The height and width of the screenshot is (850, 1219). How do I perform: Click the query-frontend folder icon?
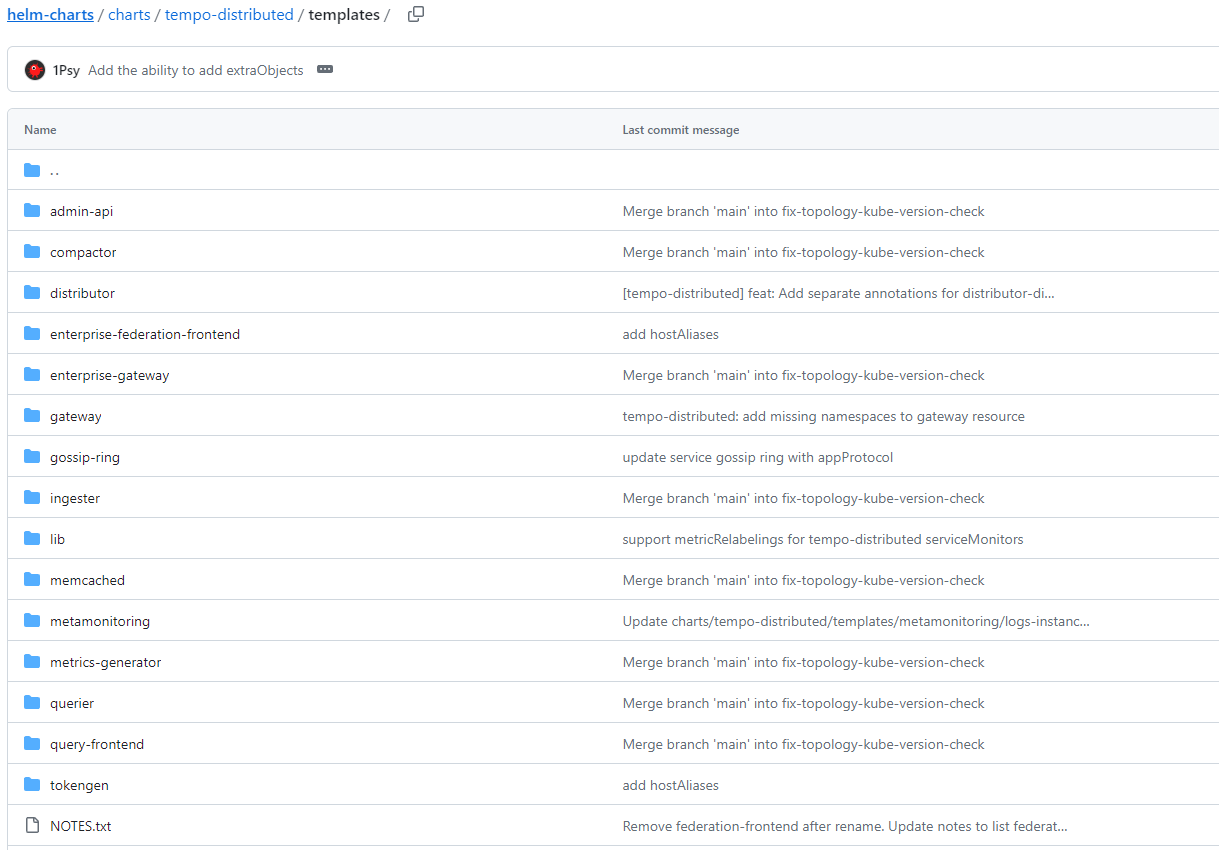coord(32,744)
